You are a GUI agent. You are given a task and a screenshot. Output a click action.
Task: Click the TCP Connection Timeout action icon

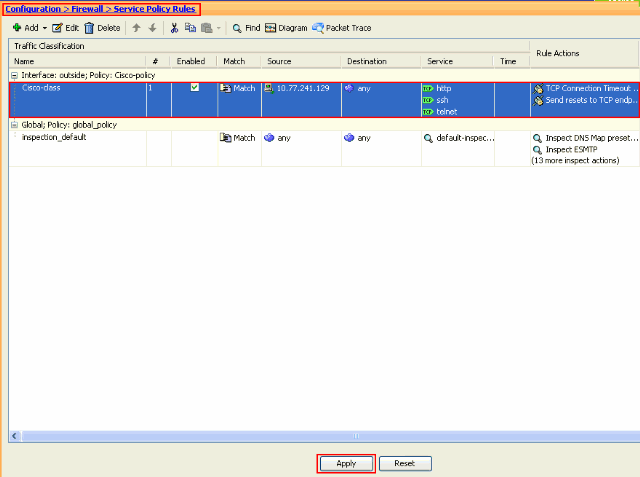point(538,88)
